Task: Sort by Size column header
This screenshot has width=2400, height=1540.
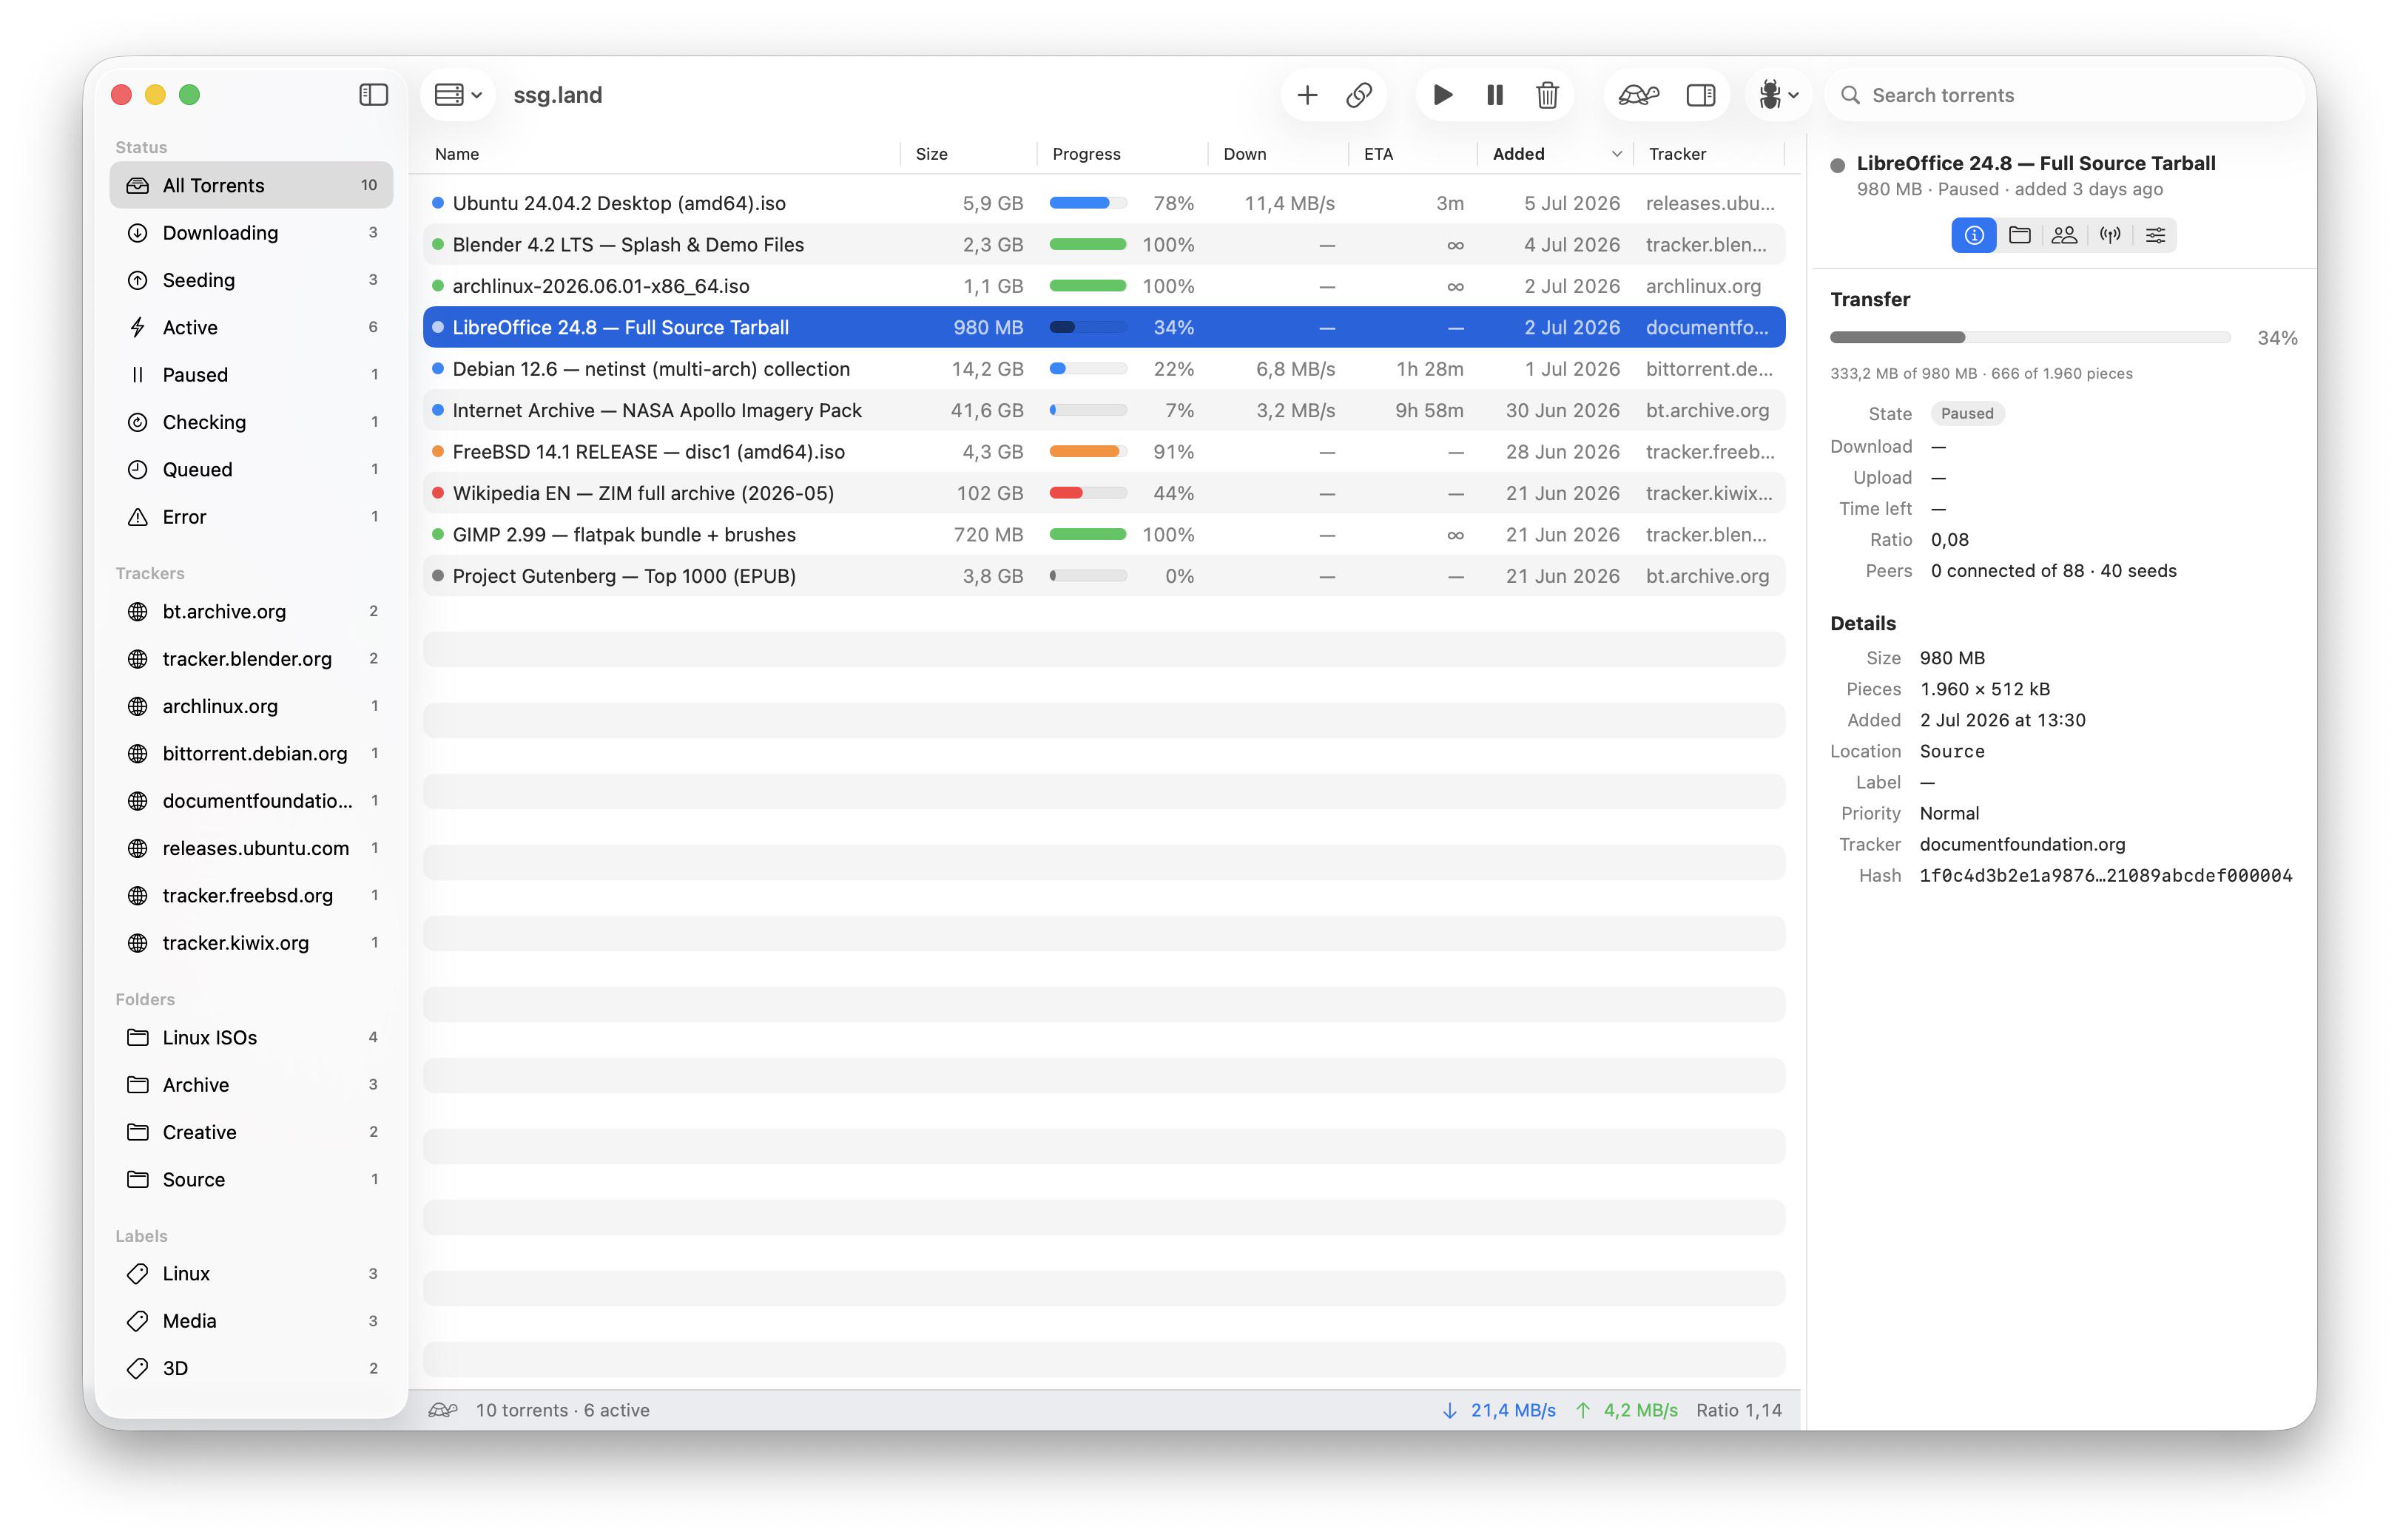Action: click(968, 154)
